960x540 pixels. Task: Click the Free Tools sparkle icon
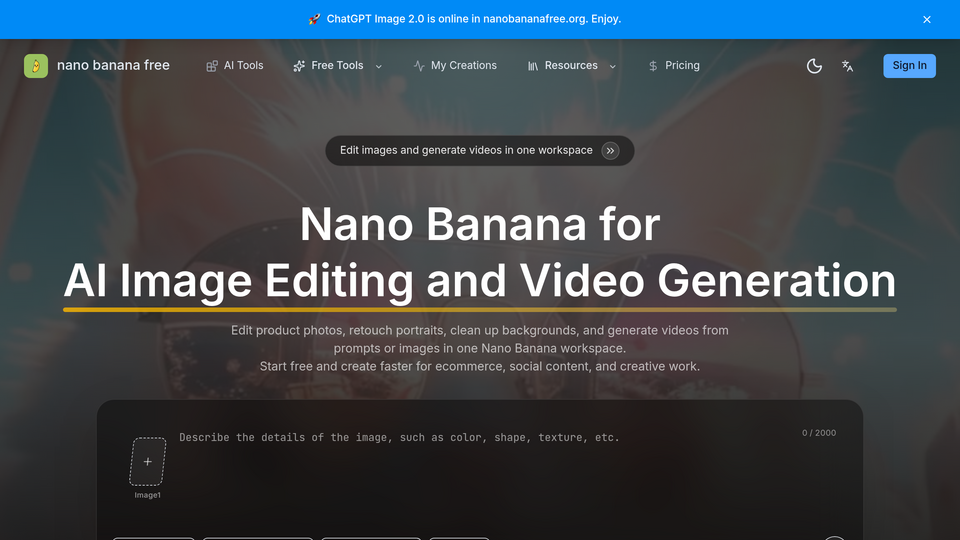299,66
